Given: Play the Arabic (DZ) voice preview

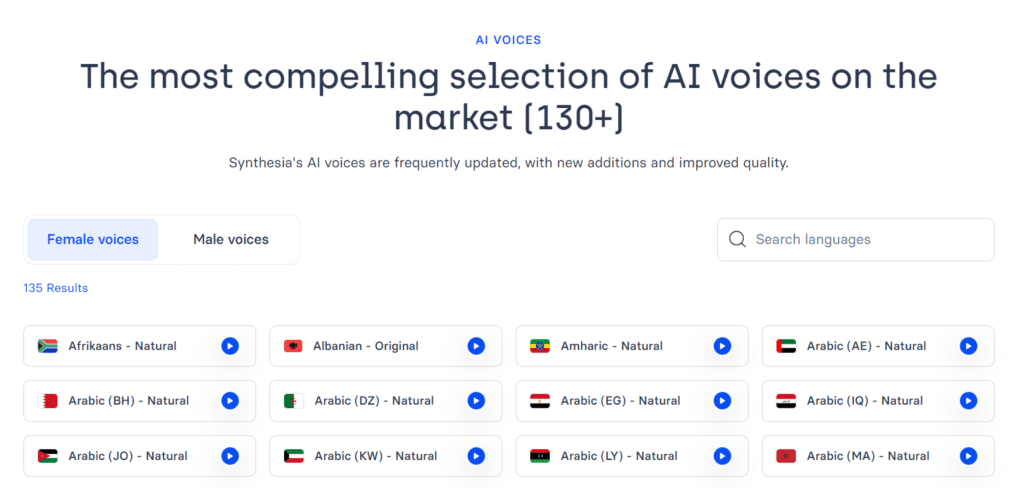Looking at the screenshot, I should 476,401.
